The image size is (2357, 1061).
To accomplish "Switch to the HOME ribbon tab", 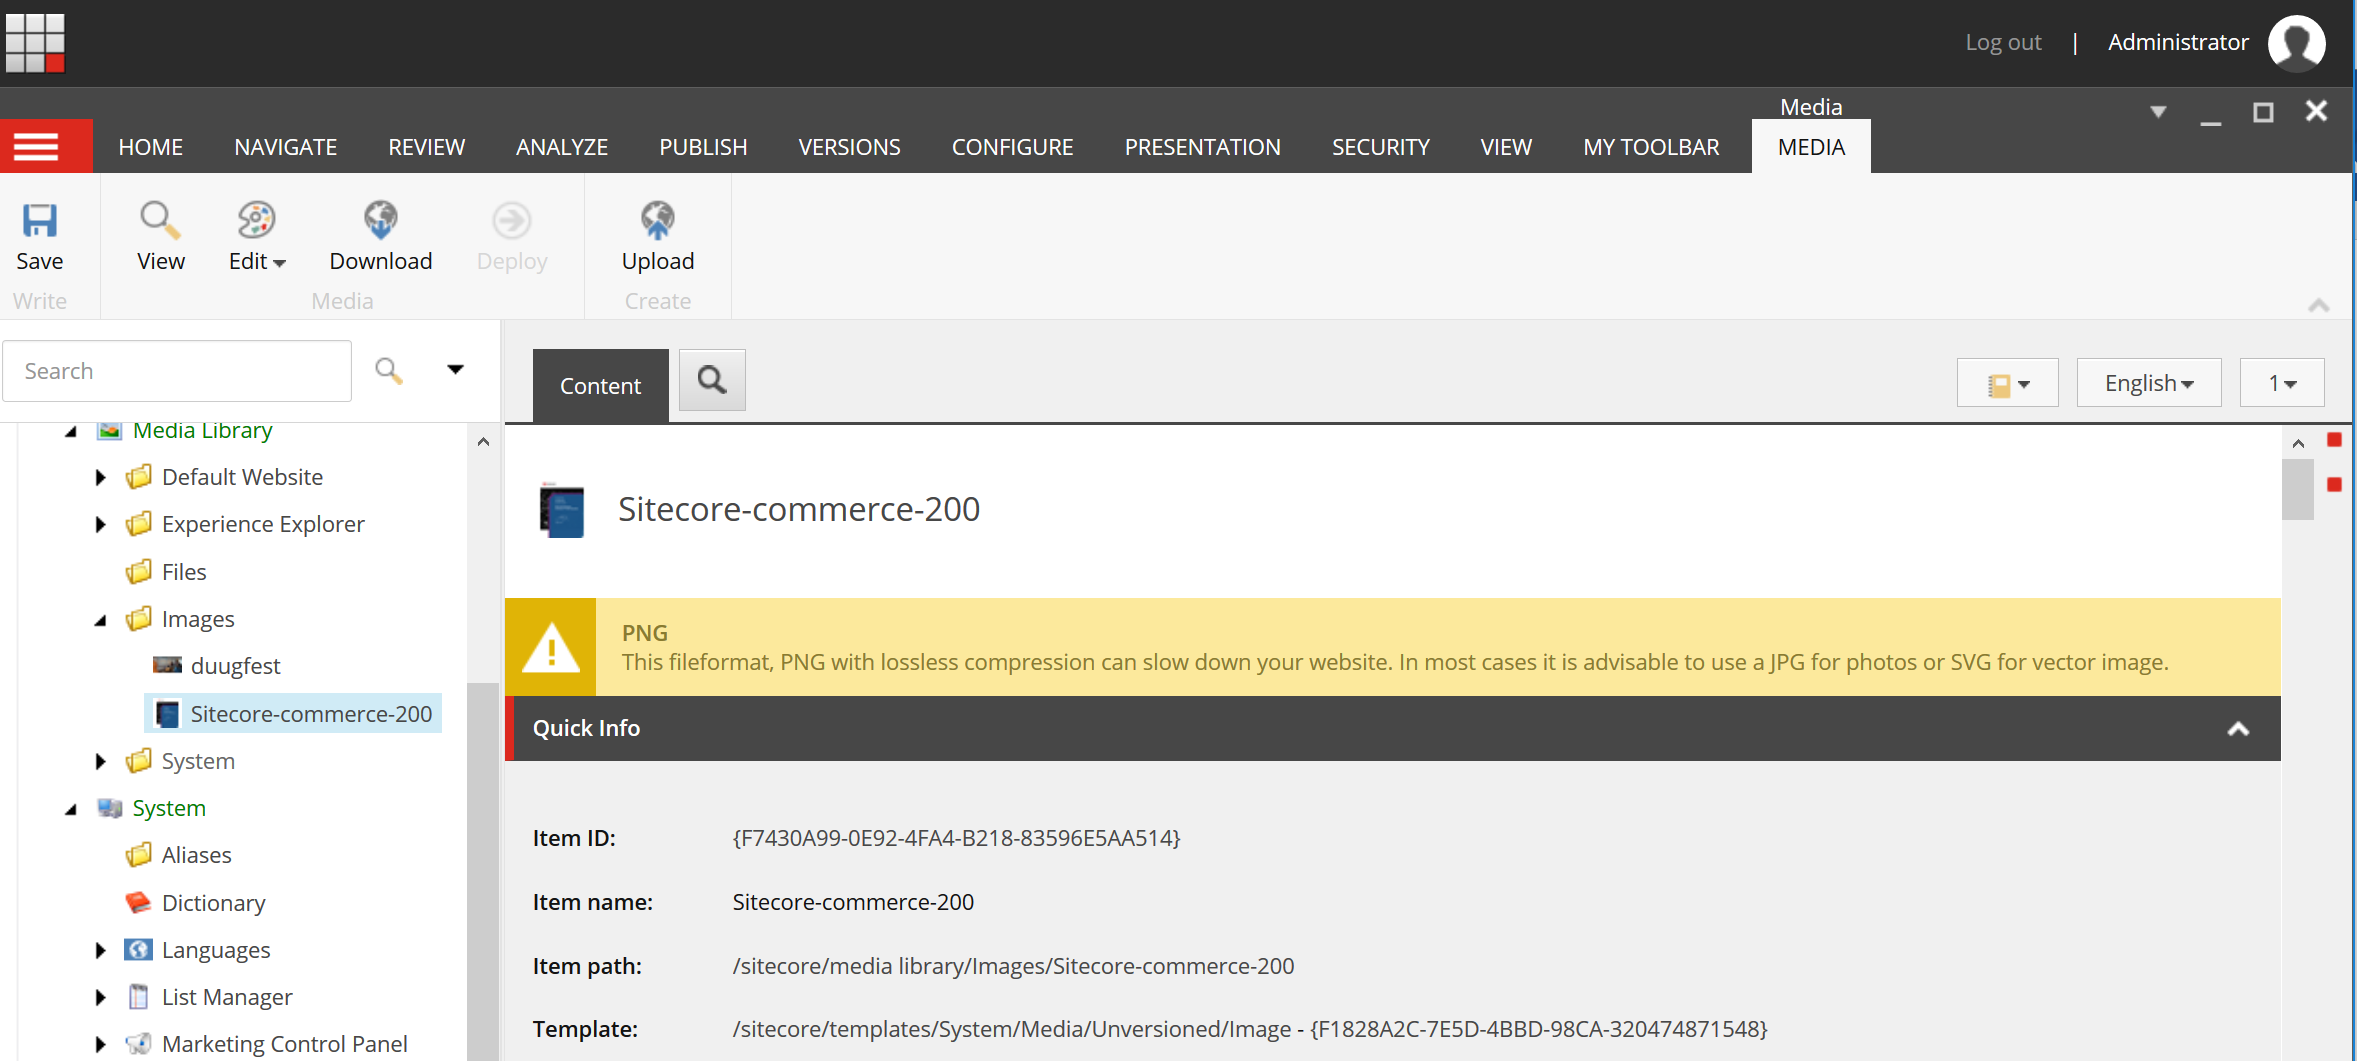I will click(150, 147).
